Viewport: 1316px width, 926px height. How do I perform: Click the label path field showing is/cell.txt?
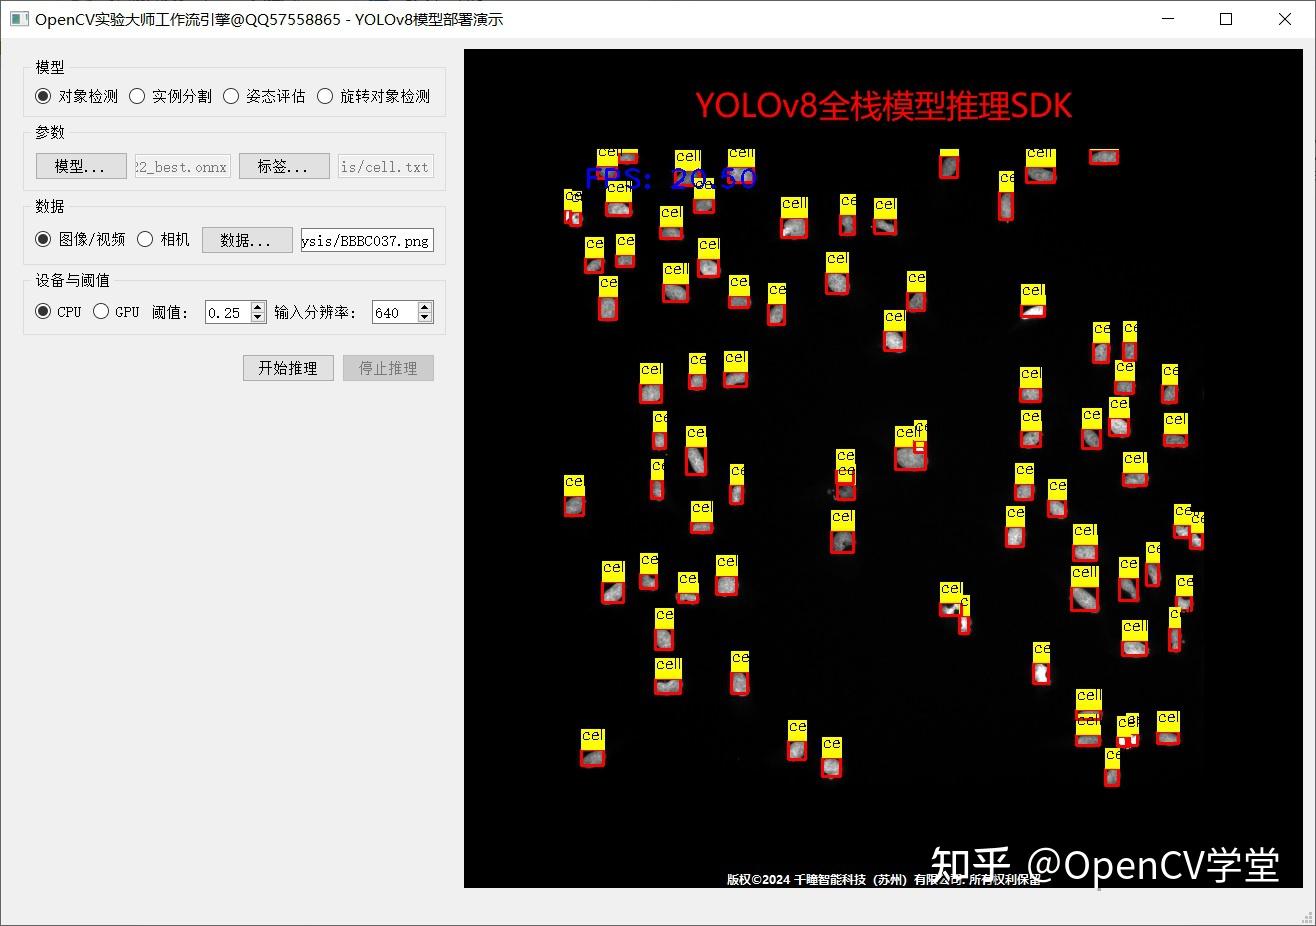(385, 166)
